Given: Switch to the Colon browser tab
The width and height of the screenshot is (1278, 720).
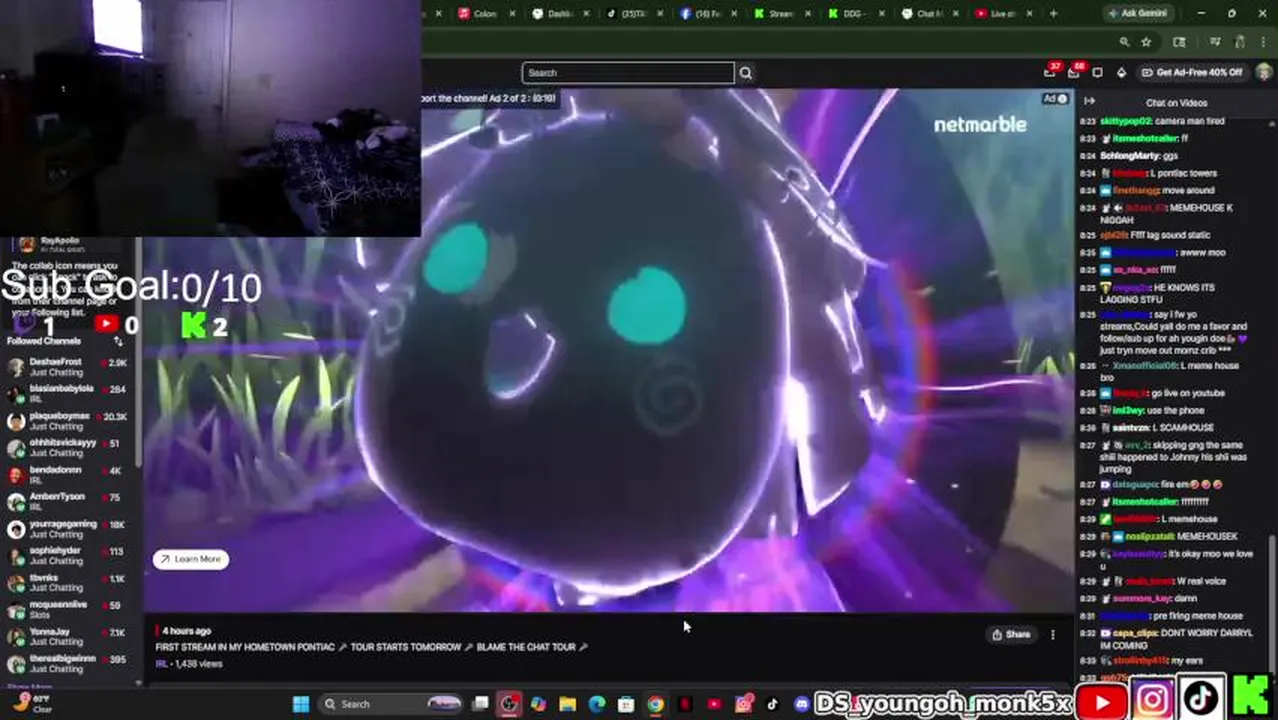Looking at the screenshot, I should pos(484,13).
